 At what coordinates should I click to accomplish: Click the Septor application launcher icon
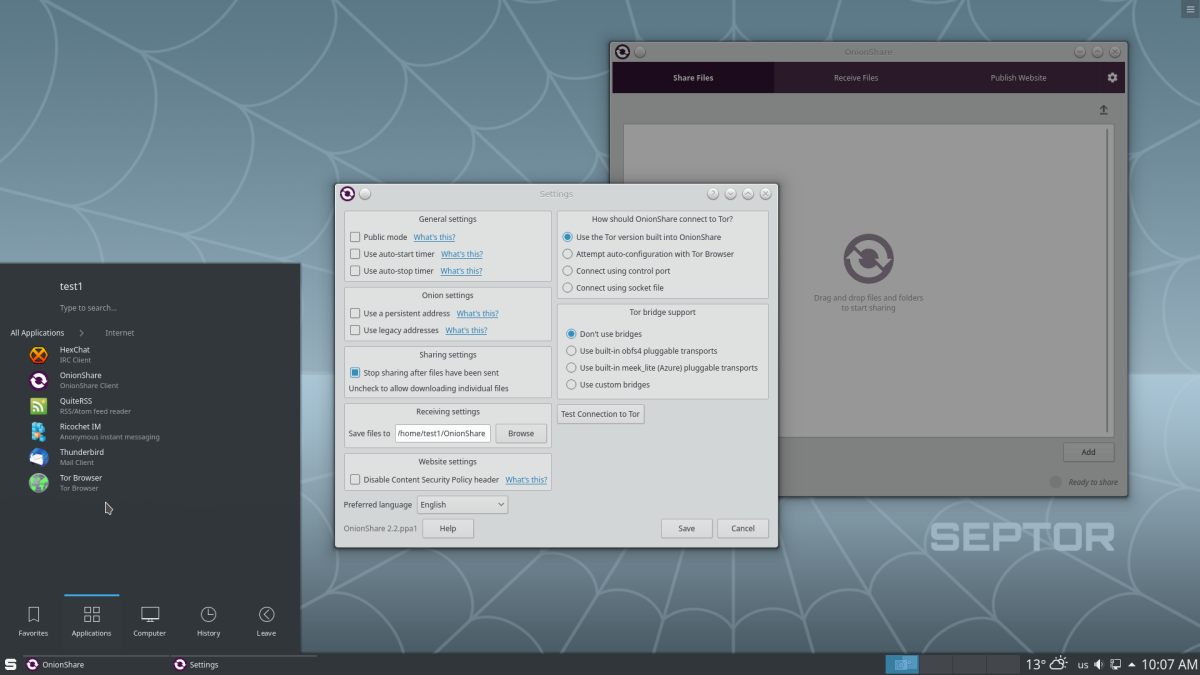(10, 664)
